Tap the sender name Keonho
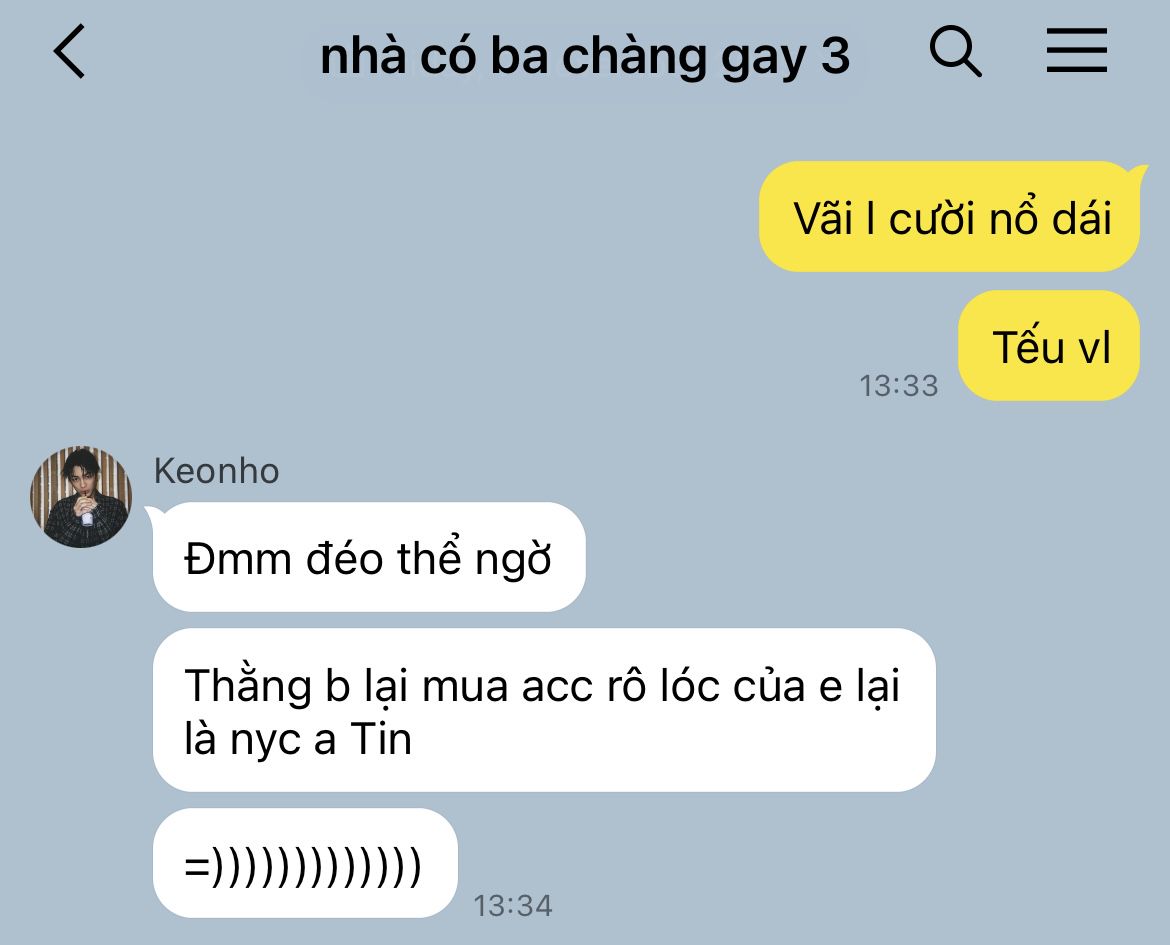Screen dimensions: 1170x945 (x=216, y=471)
